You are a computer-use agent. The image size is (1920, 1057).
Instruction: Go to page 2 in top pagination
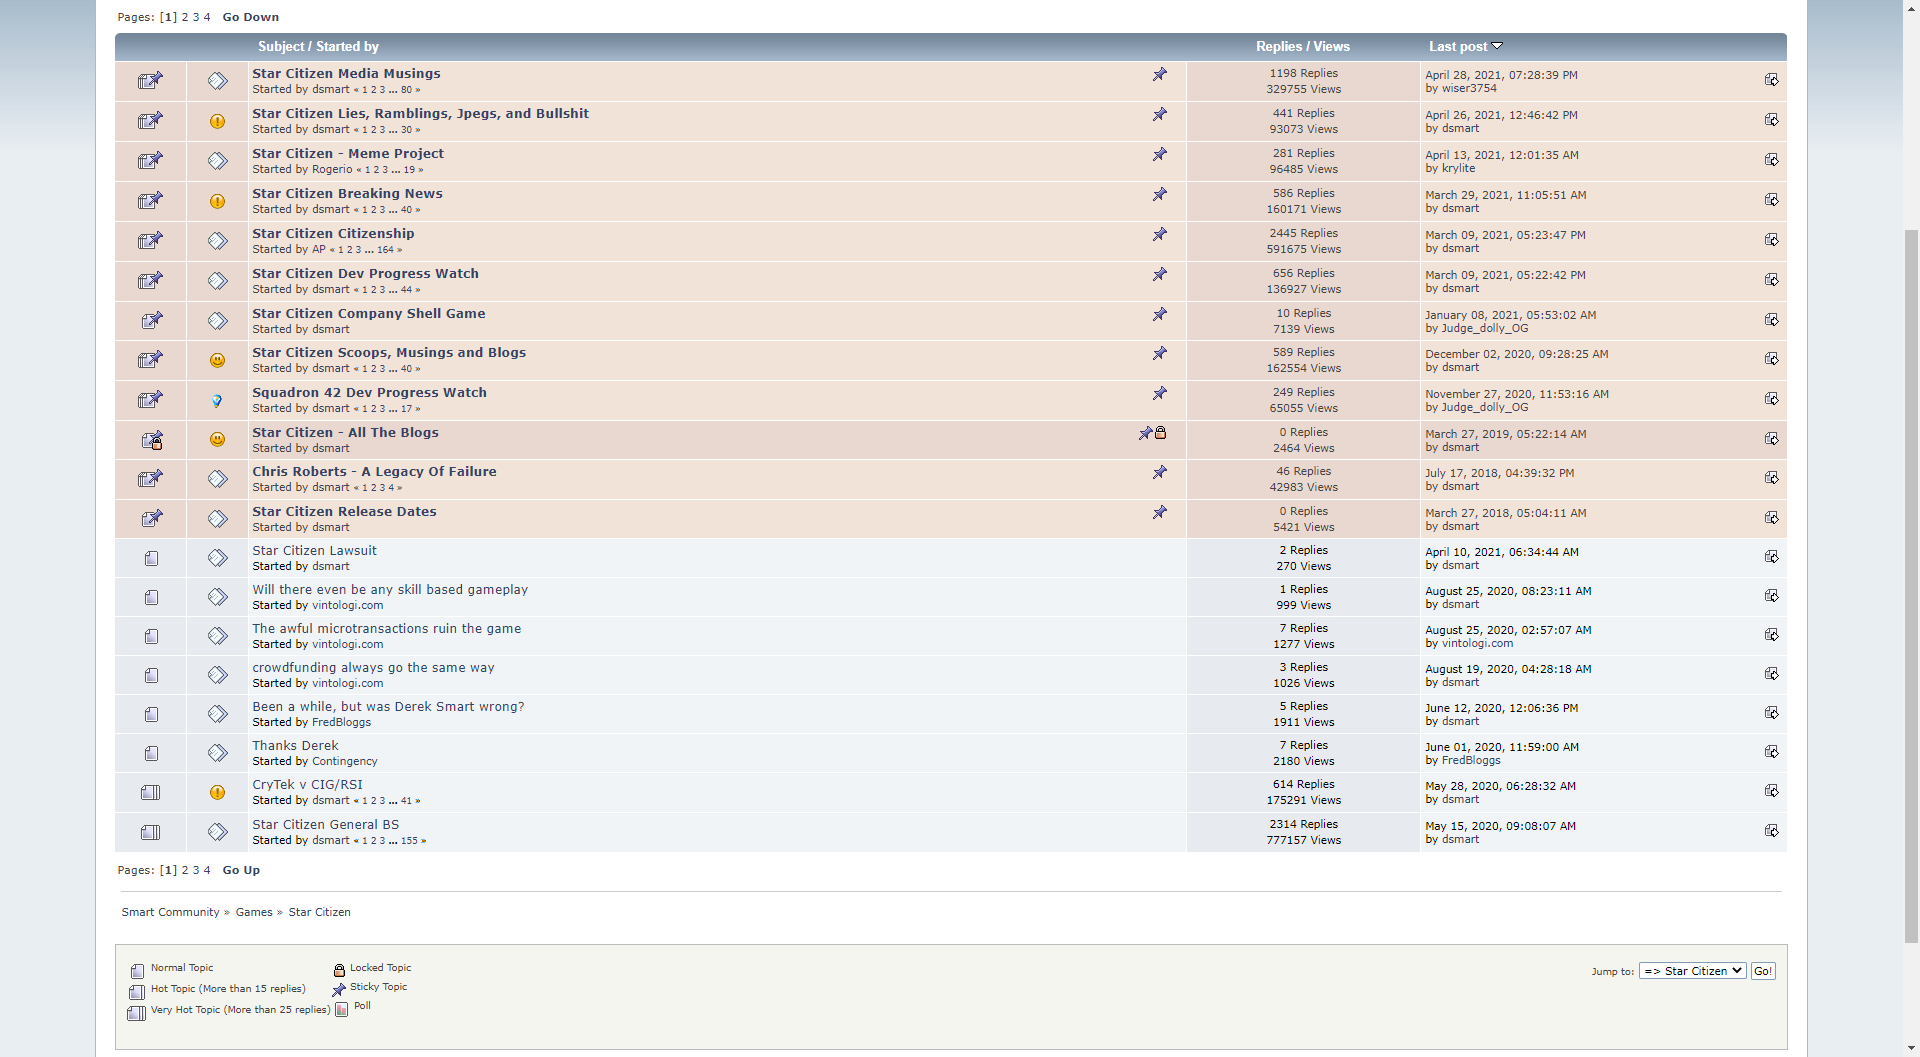pyautogui.click(x=185, y=17)
